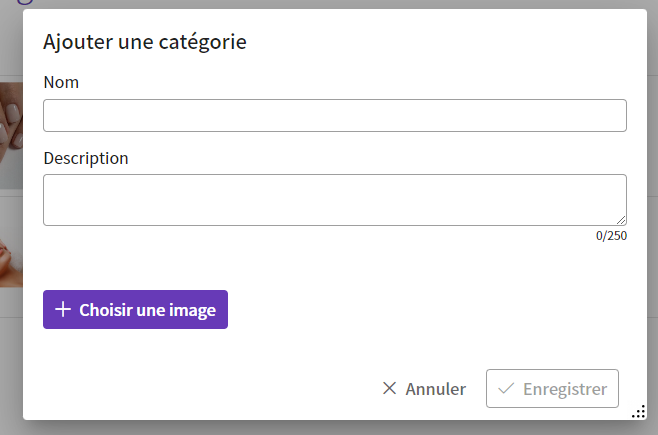This screenshot has height=435, width=658.
Task: Click the Description textarea corner resize grip
Action: [x=621, y=220]
